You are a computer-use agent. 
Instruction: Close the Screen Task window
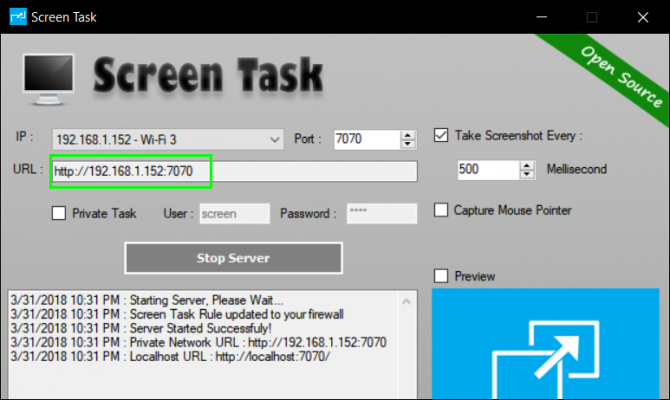[643, 17]
